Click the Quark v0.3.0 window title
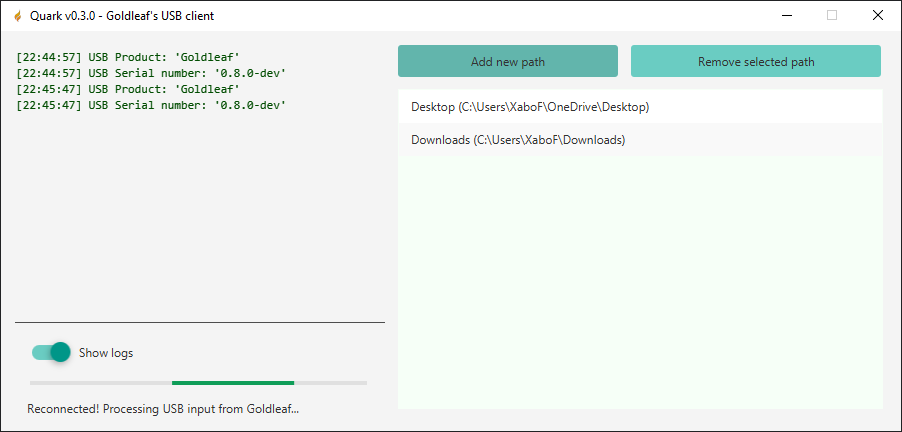The width and height of the screenshot is (902, 432). tap(122, 16)
